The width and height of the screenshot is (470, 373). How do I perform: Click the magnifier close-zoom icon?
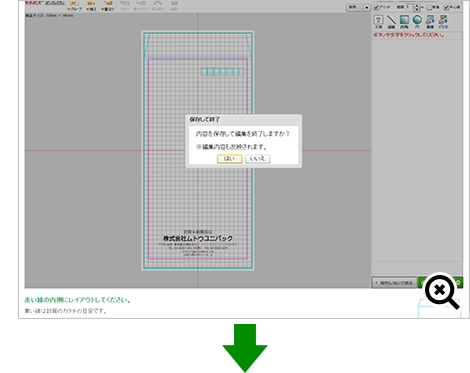pyautogui.click(x=443, y=292)
